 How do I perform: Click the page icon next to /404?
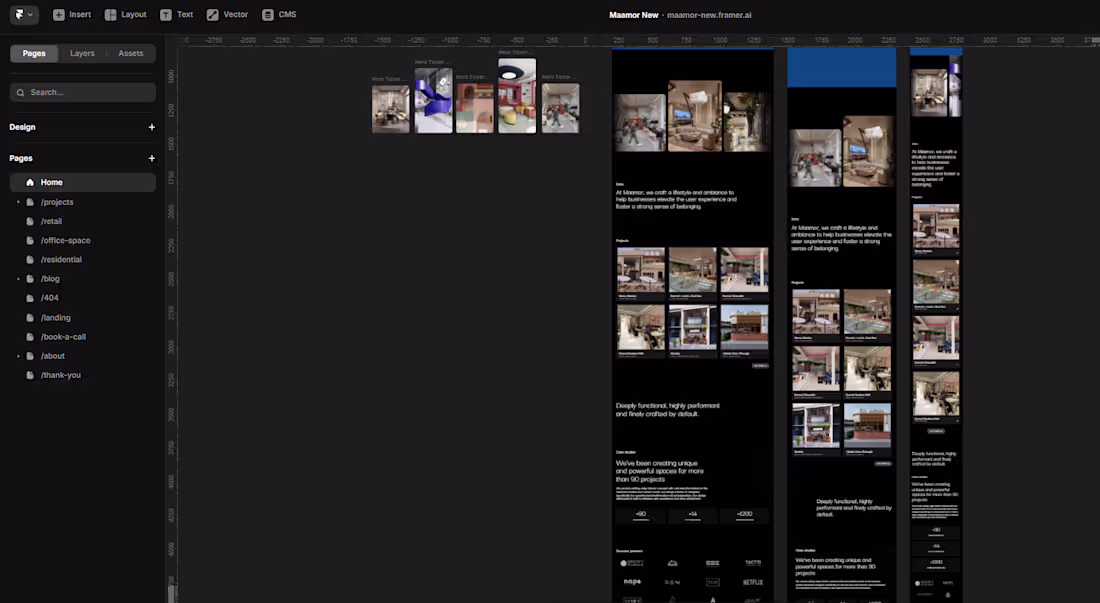tap(31, 297)
